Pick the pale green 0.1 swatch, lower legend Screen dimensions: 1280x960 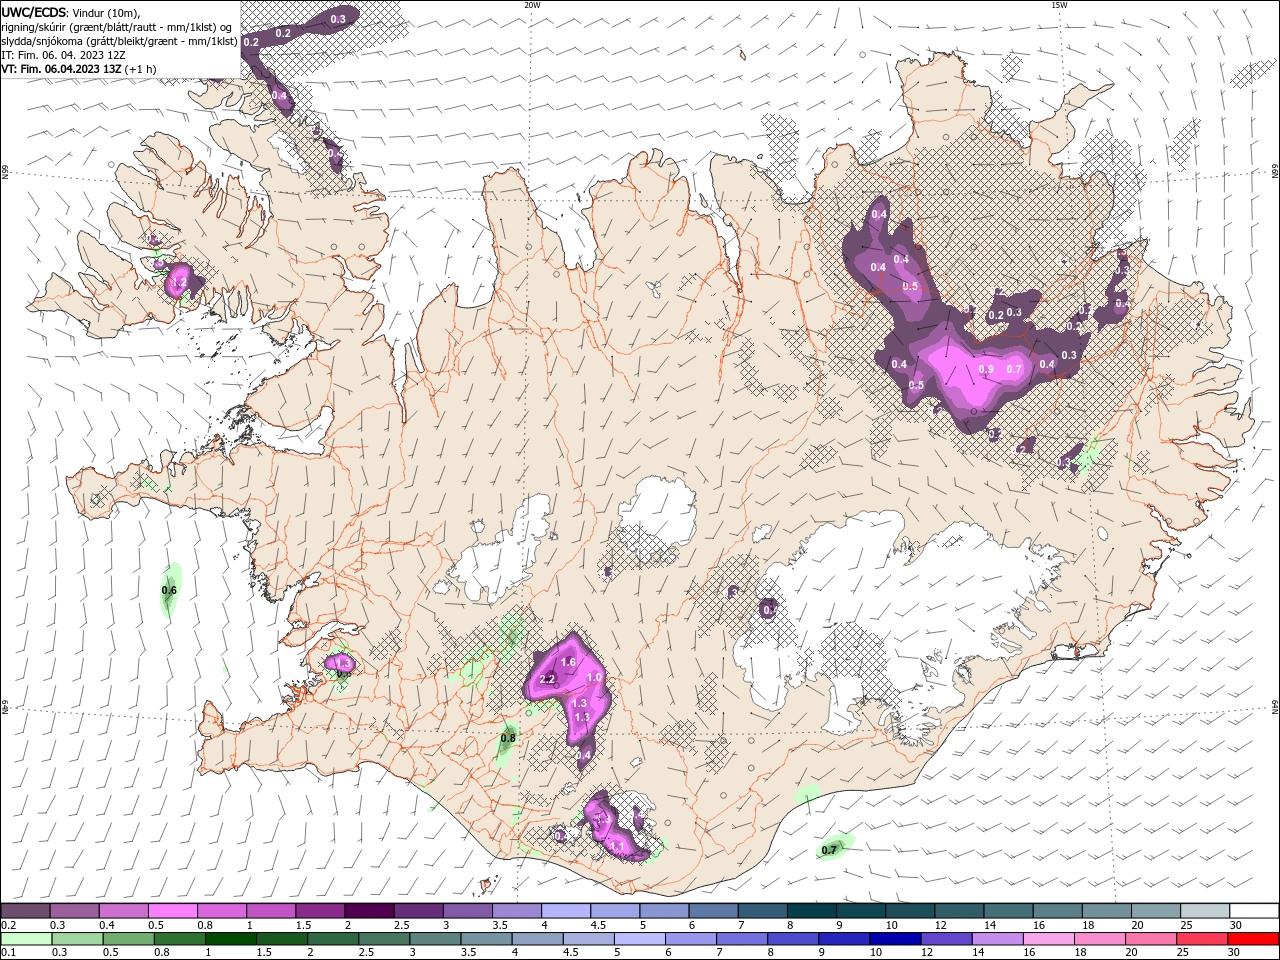coord(25,939)
